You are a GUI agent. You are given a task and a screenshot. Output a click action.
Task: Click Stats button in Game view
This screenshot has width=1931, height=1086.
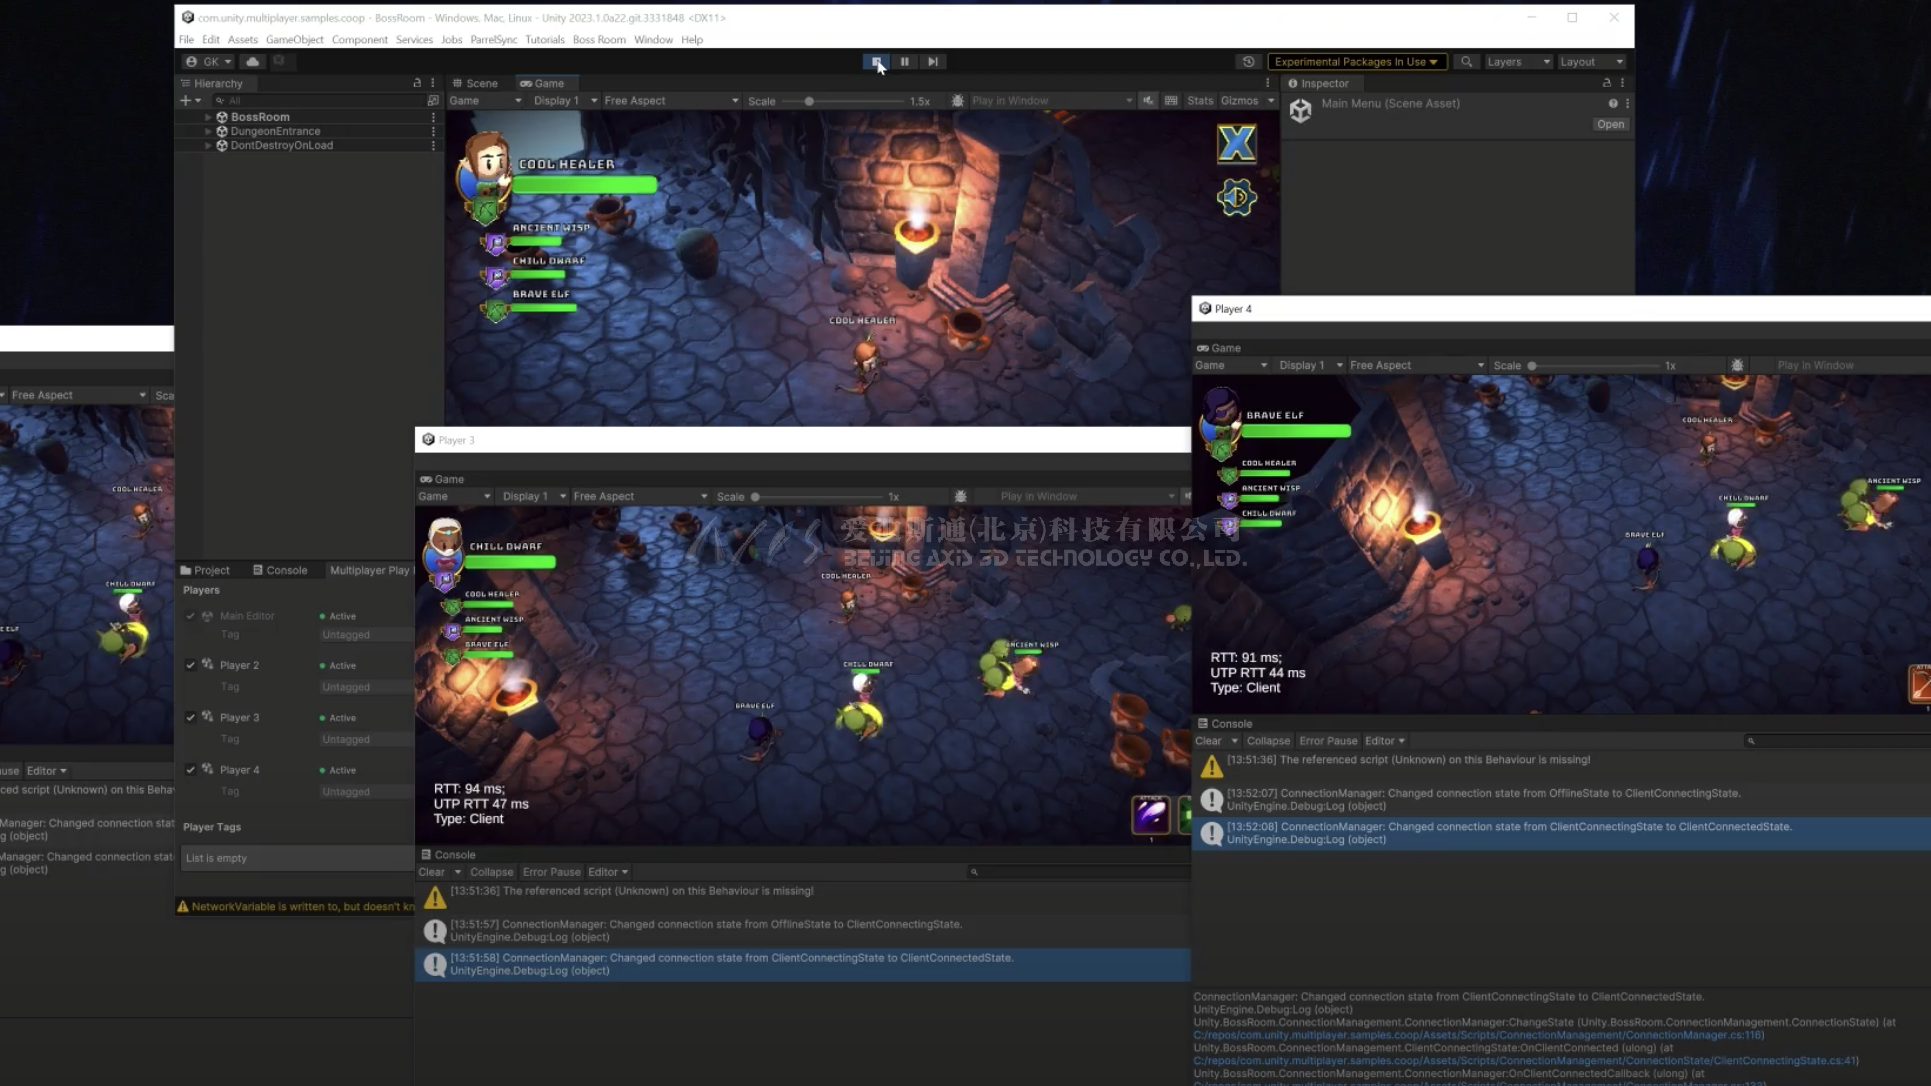pyautogui.click(x=1199, y=101)
